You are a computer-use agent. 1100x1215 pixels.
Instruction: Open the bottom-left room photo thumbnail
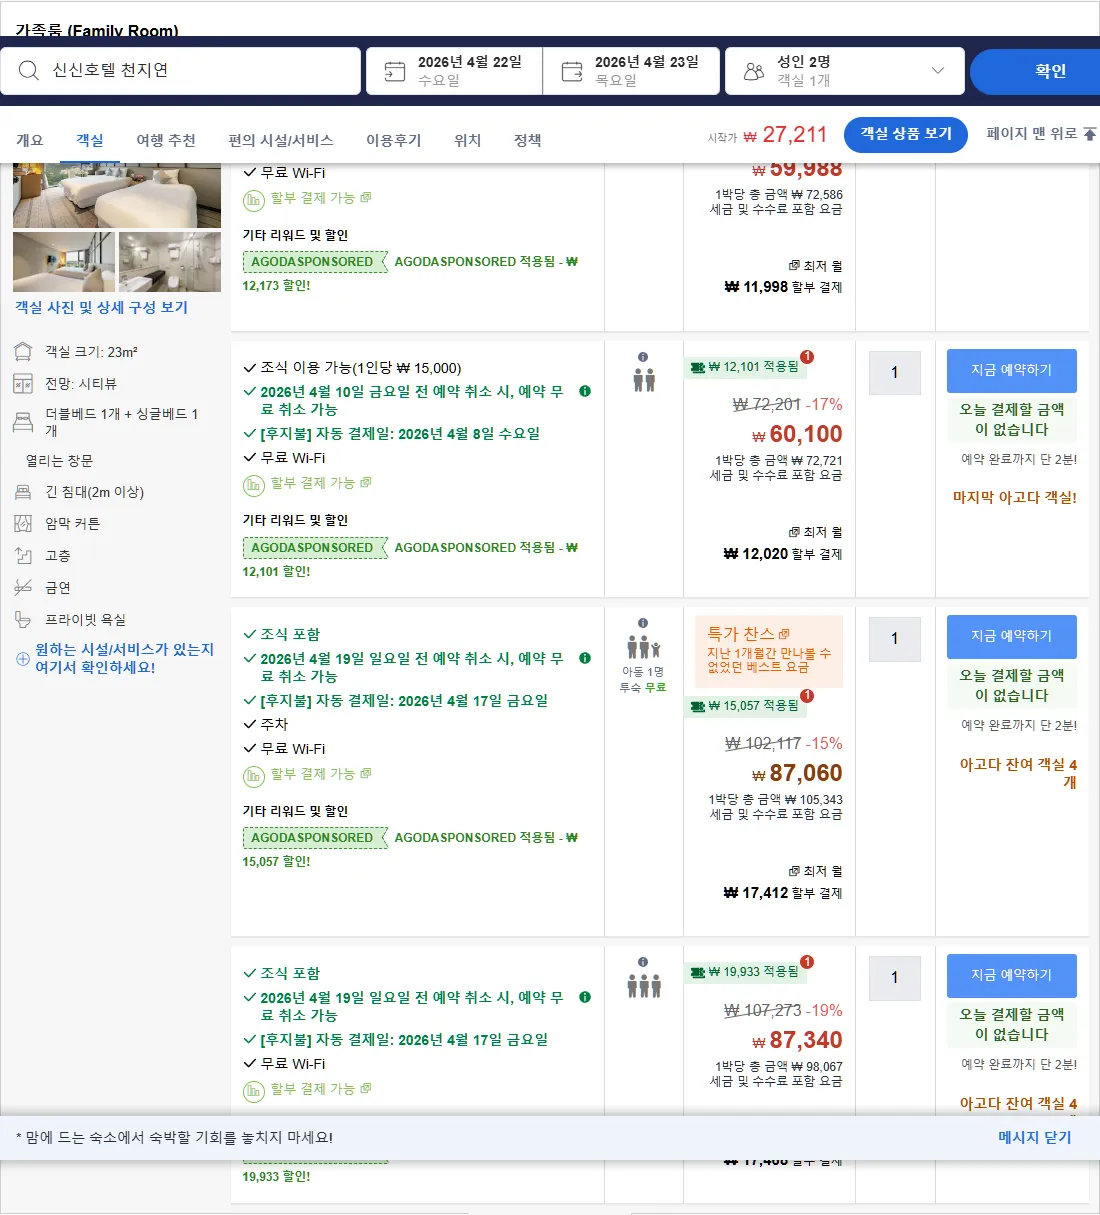pos(64,262)
